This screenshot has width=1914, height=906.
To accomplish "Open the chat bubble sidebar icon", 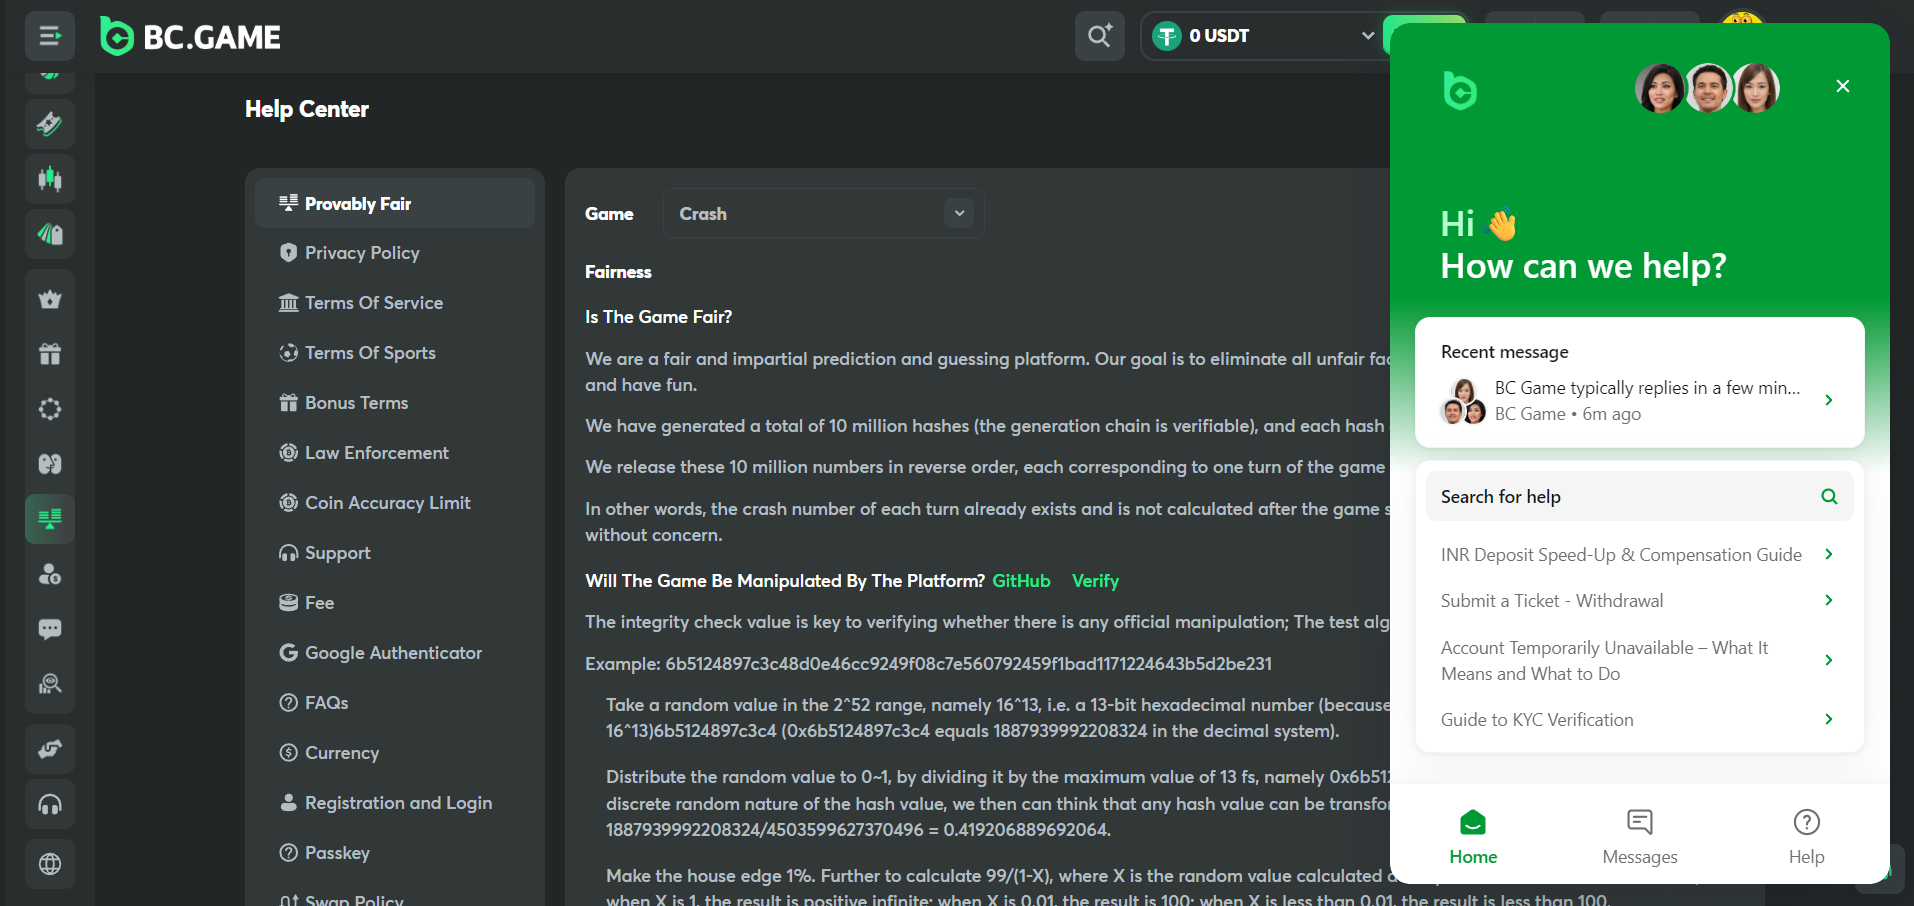I will 50,629.
